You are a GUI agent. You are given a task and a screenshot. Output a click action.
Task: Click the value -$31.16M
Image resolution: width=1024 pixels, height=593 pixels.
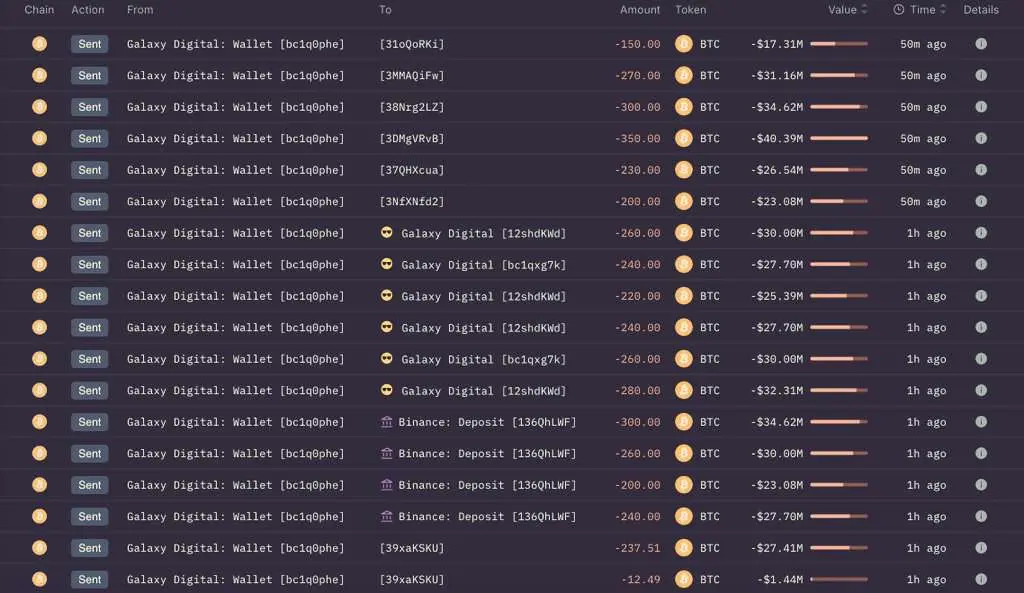click(x=777, y=75)
